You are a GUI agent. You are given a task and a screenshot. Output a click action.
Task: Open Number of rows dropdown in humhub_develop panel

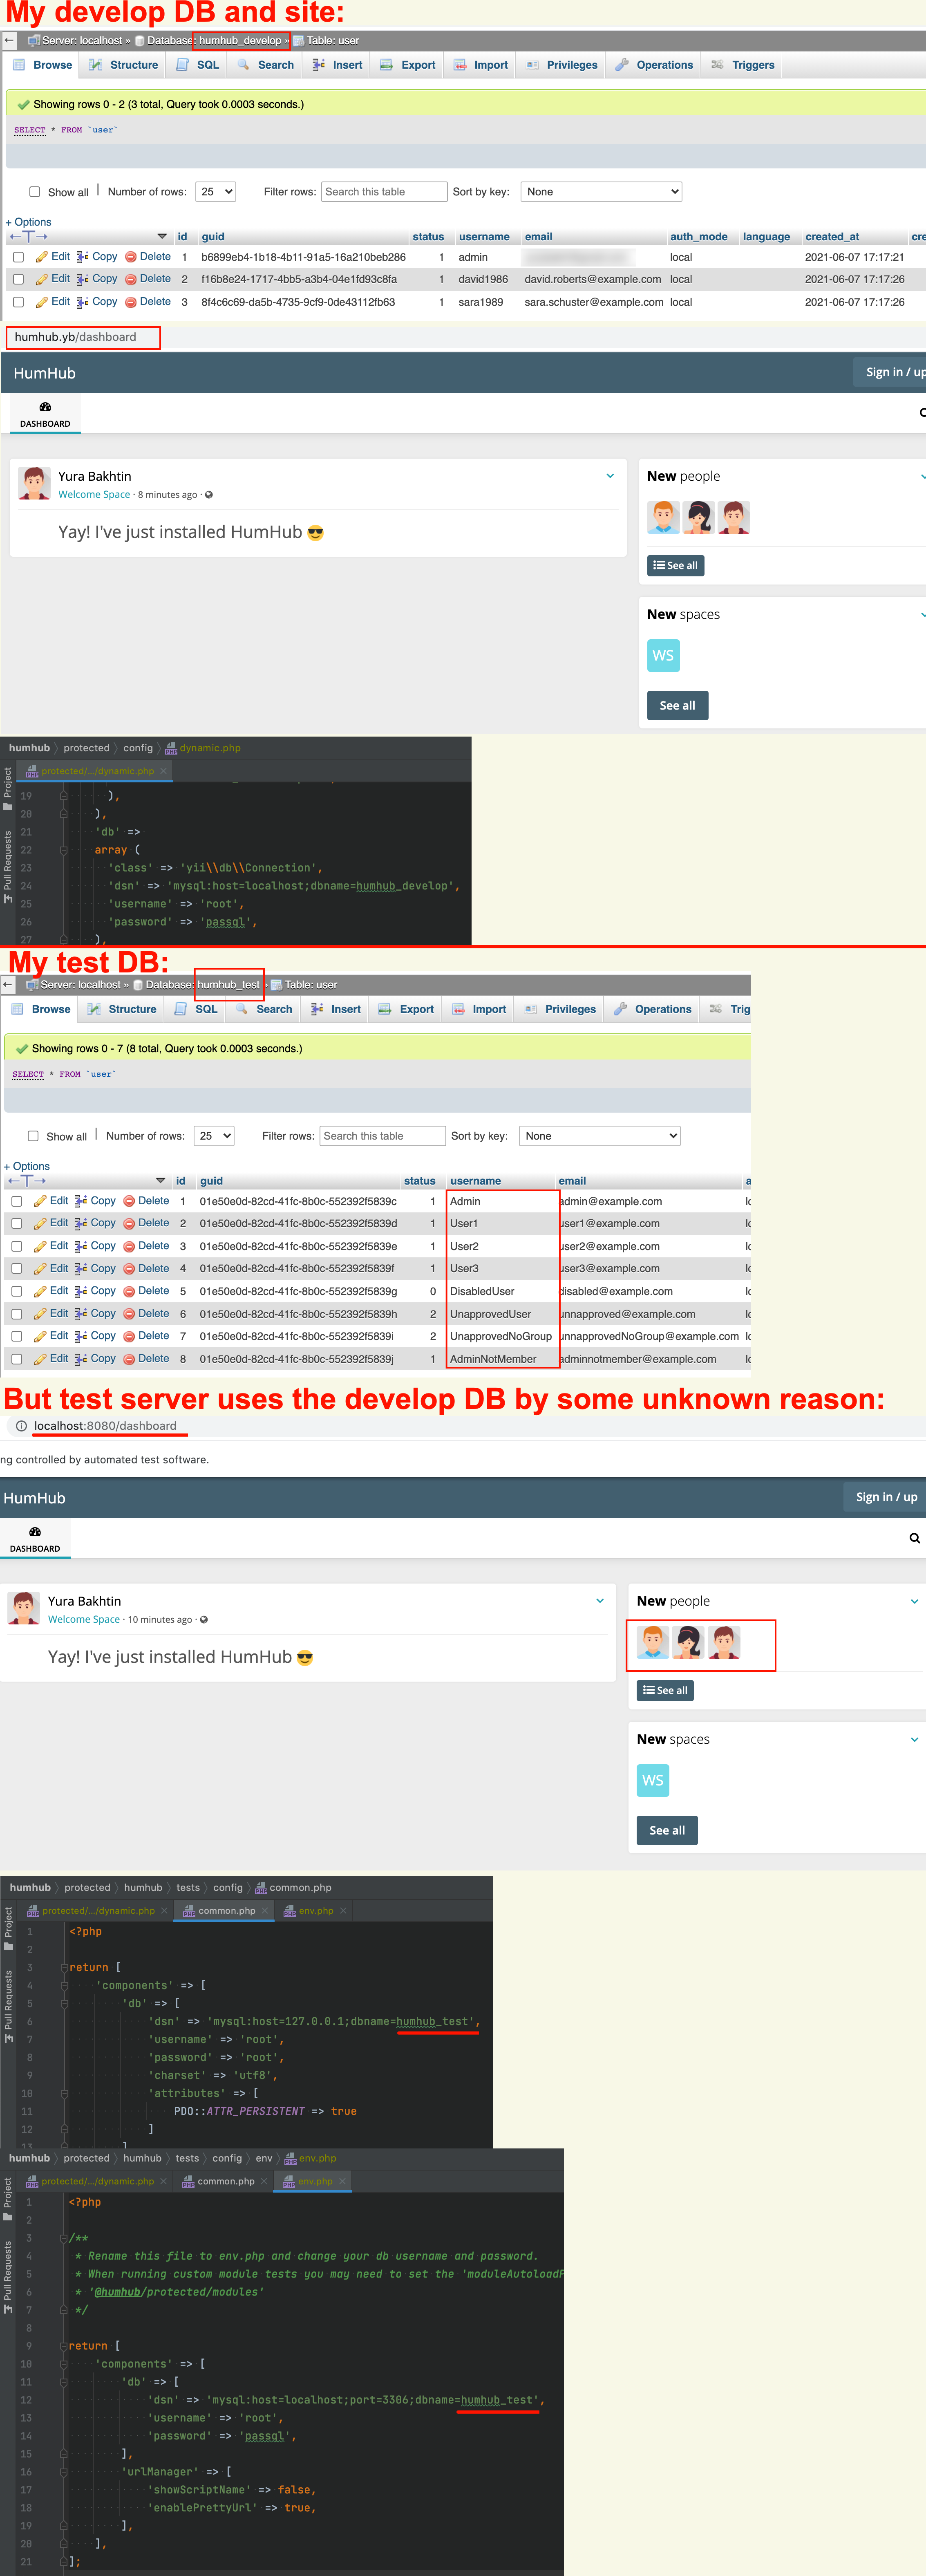click(216, 192)
